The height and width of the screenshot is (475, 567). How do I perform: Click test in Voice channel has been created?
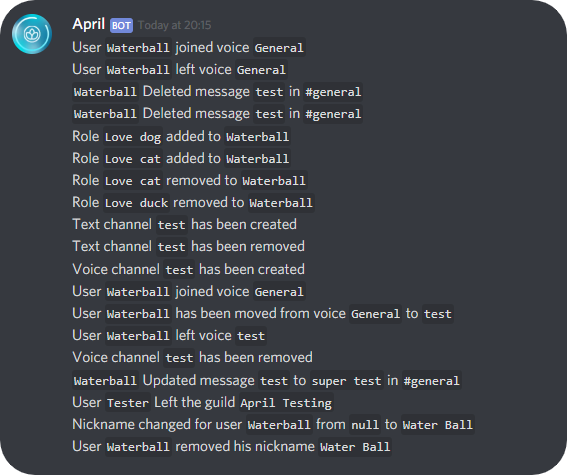[x=179, y=270]
